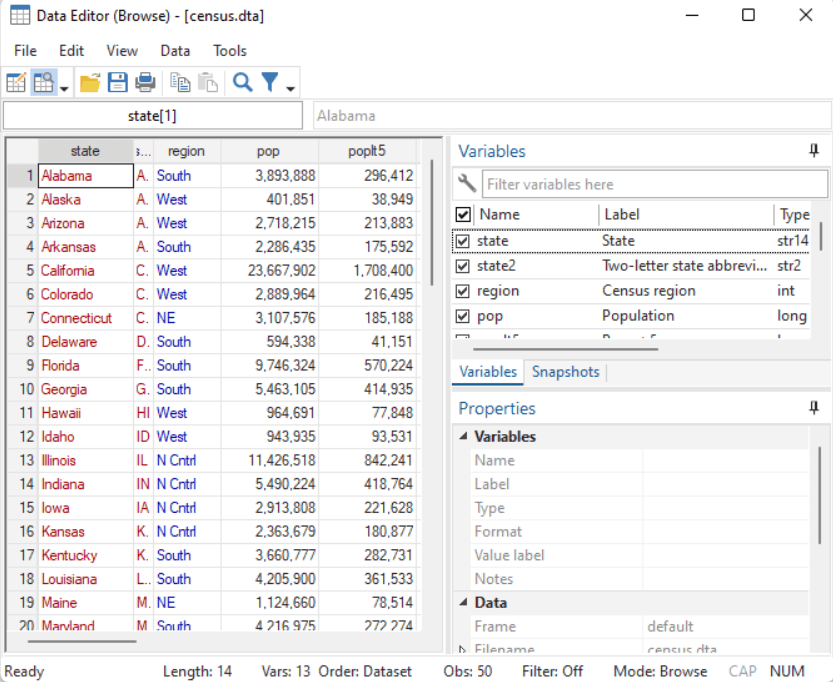This screenshot has width=833, height=682.
Task: Toggle the select-all checkbox beside Name header
Action: pos(463,214)
